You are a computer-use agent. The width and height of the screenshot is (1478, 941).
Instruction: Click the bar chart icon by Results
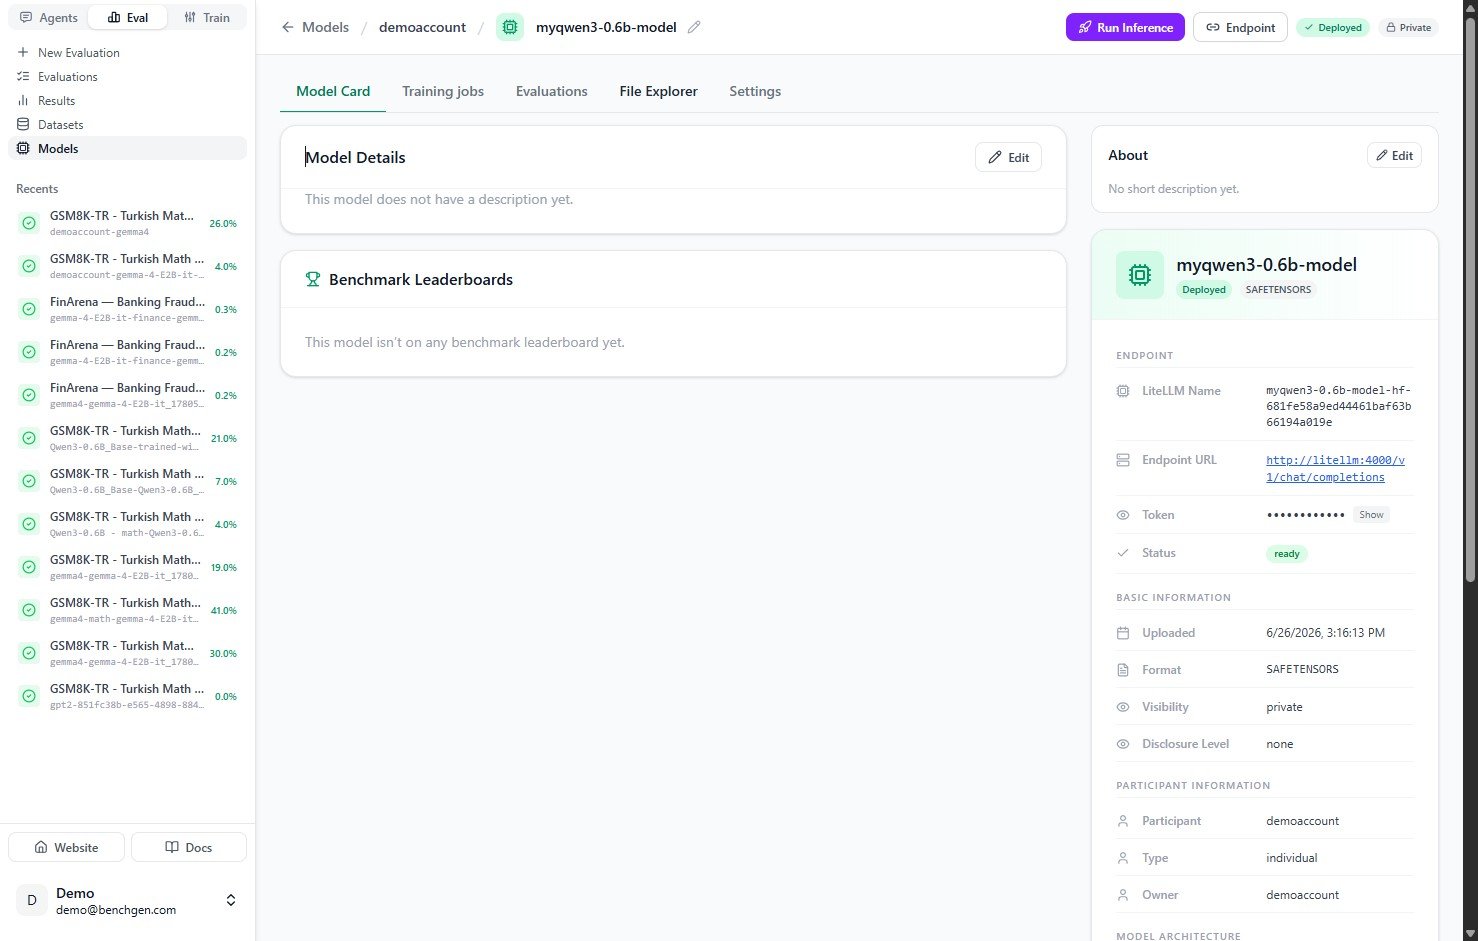point(23,100)
